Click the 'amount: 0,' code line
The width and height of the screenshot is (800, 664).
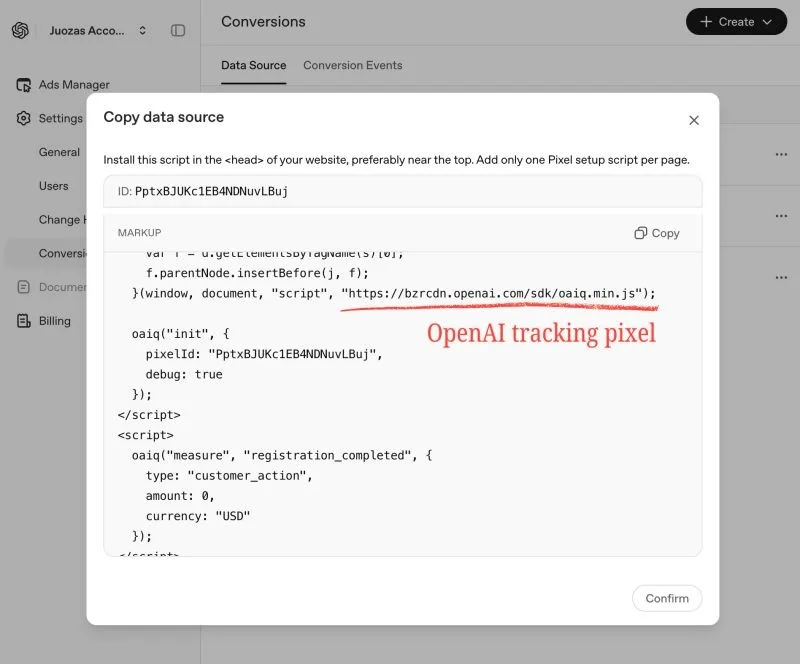click(x=180, y=496)
